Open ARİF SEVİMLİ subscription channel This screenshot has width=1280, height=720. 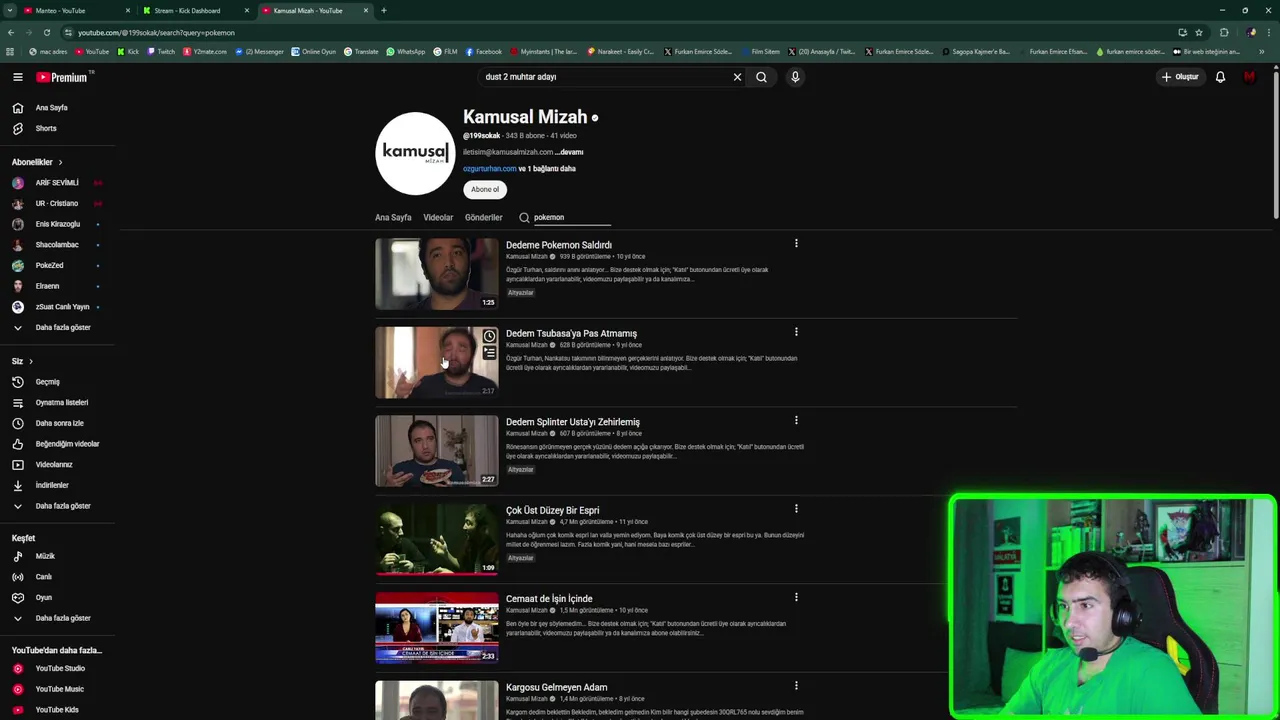point(58,183)
